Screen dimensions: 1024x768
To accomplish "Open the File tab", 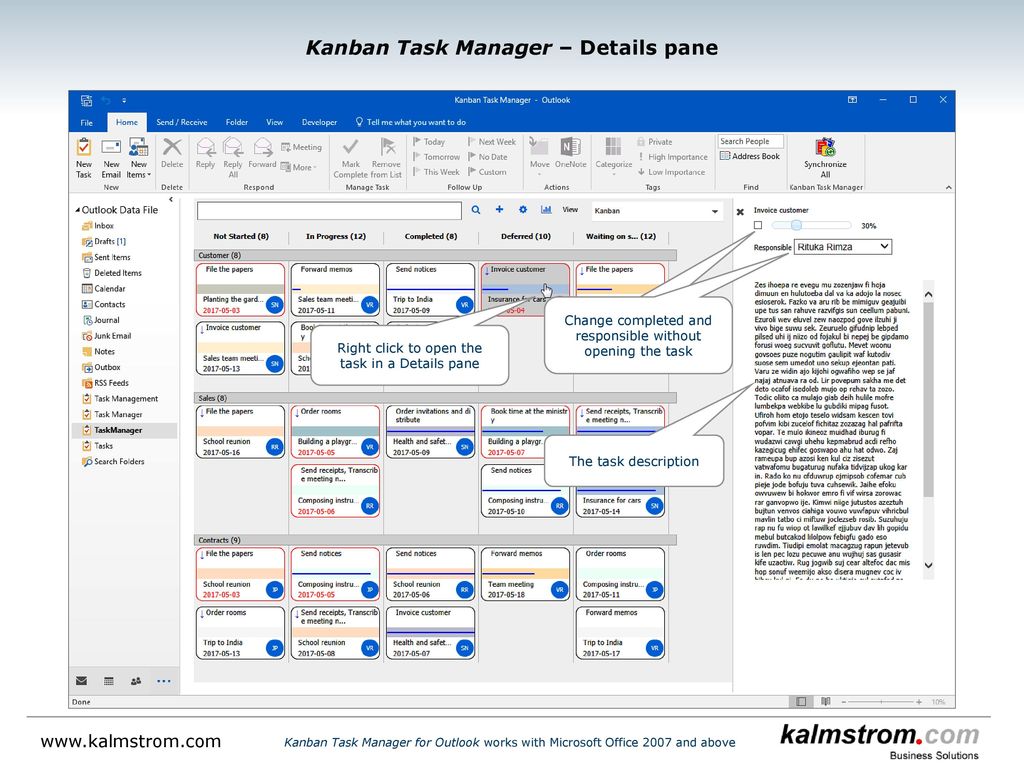I will click(x=86, y=122).
